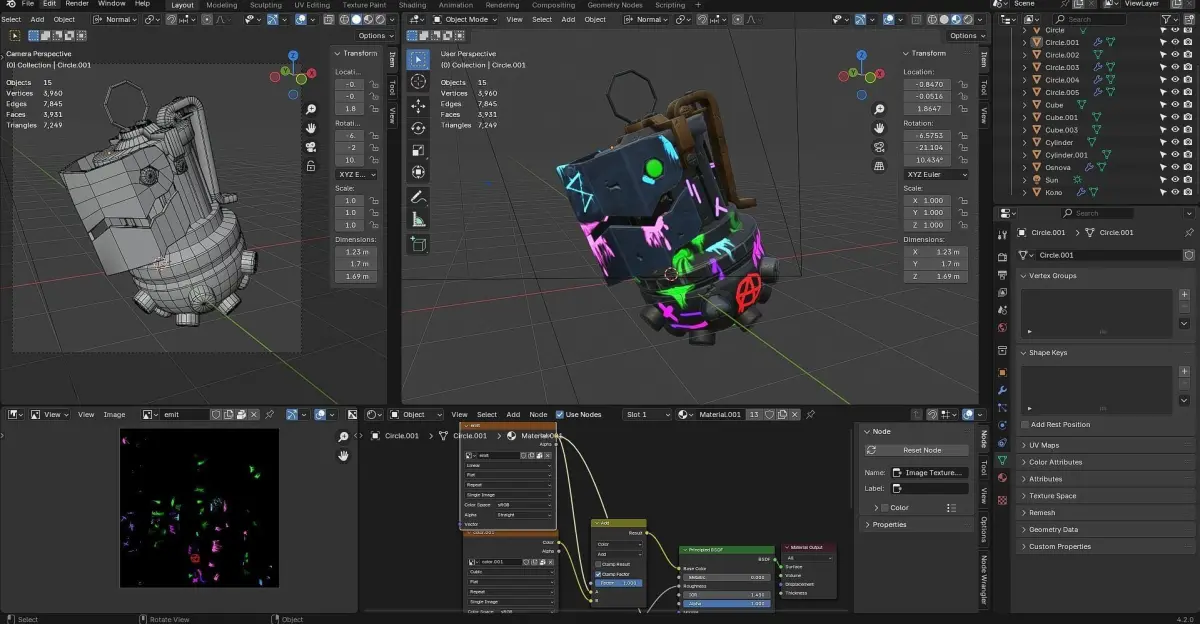Select the Add Cube tool
Image resolution: width=1200 pixels, height=624 pixels.
tap(418, 243)
